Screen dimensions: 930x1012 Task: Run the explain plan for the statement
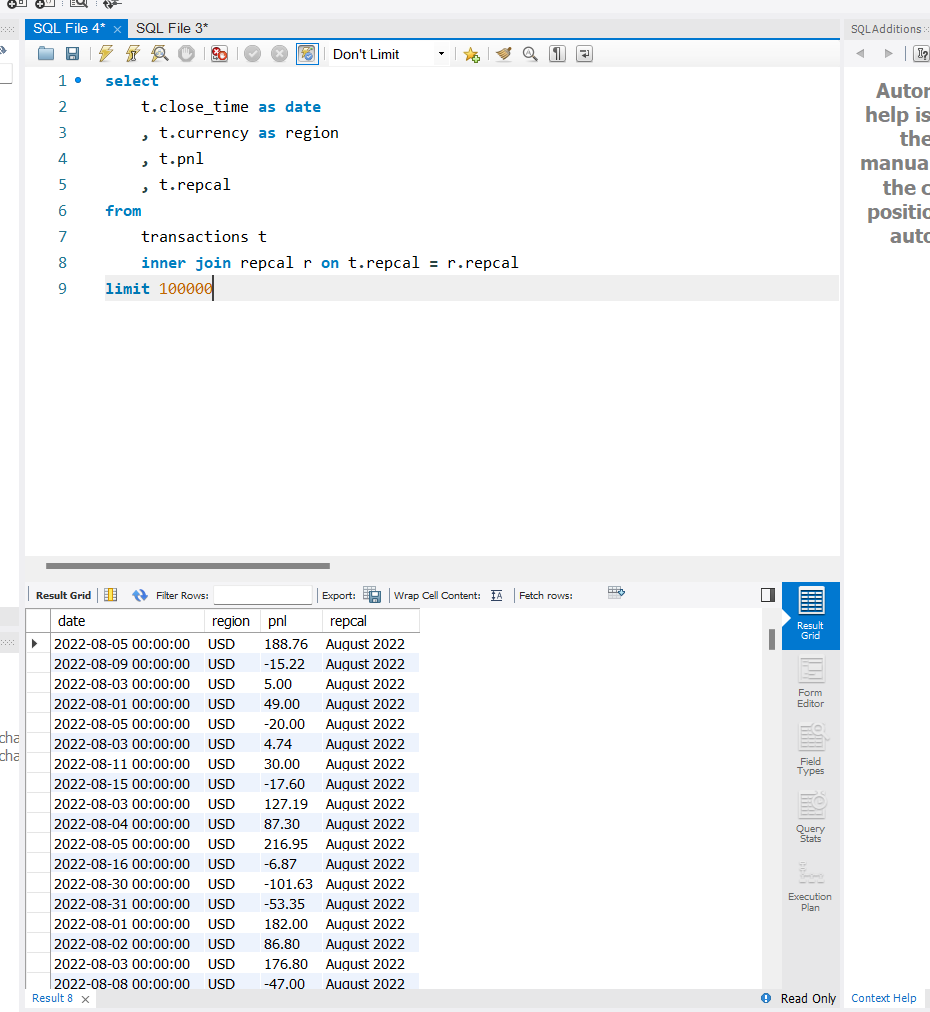(x=160, y=53)
